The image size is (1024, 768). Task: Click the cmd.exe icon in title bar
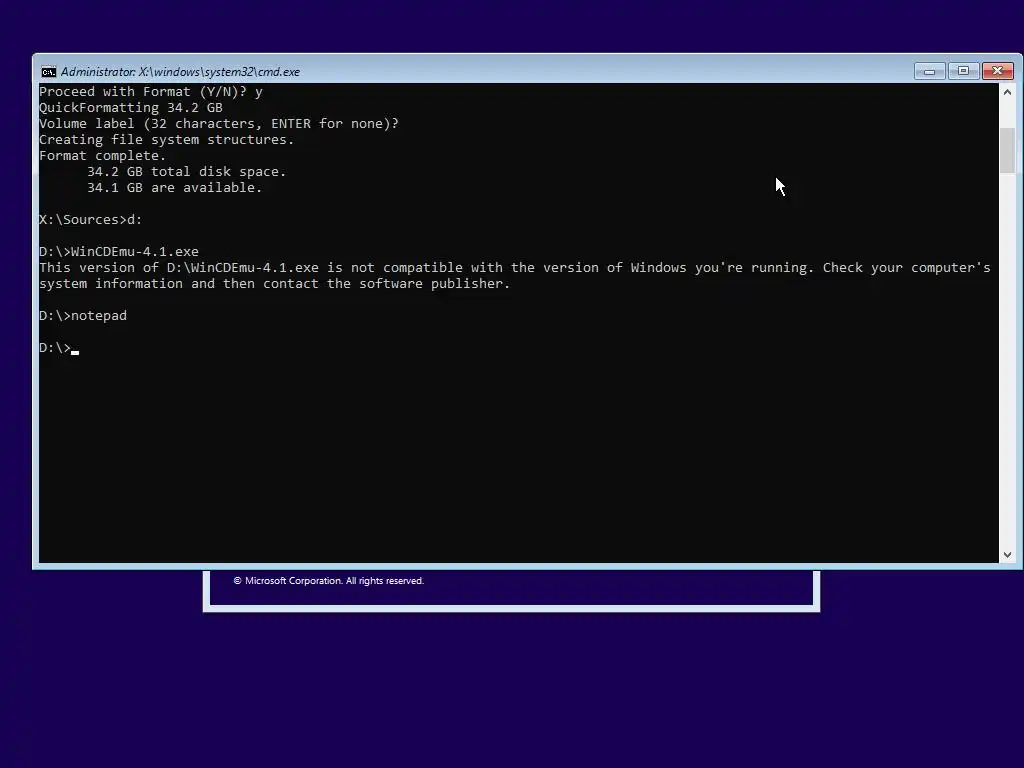(x=48, y=72)
